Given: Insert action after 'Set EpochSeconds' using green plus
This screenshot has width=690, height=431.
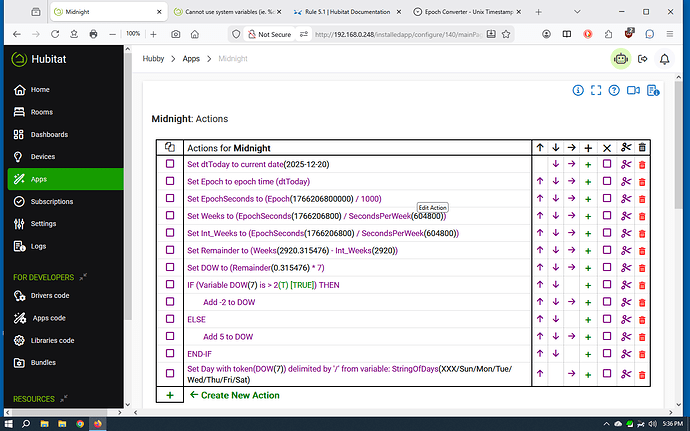Looking at the screenshot, I should 588,198.
